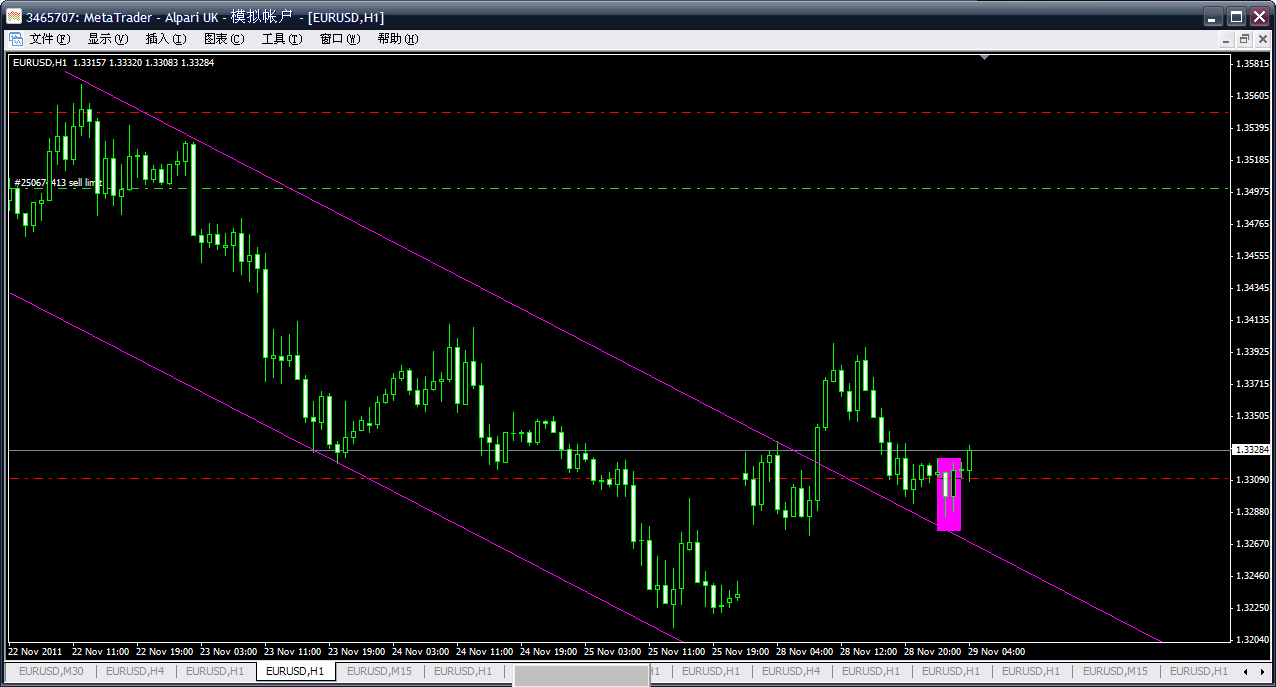Click price scale value 1.32670
Screen dimensions: 1276x687
[1252, 544]
